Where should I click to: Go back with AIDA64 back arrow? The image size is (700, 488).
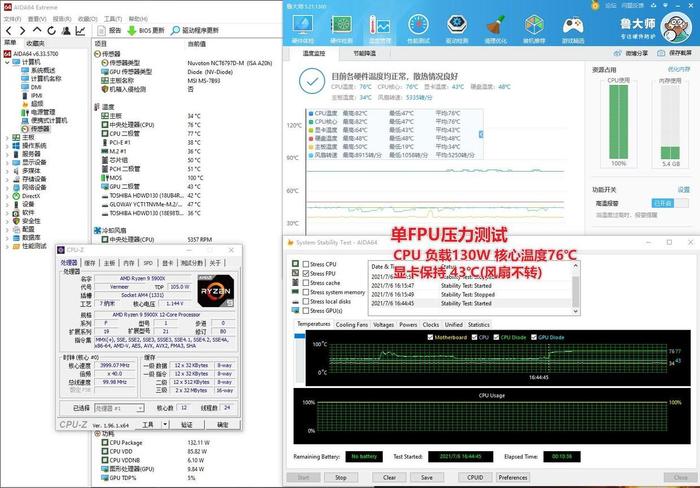click(9, 30)
